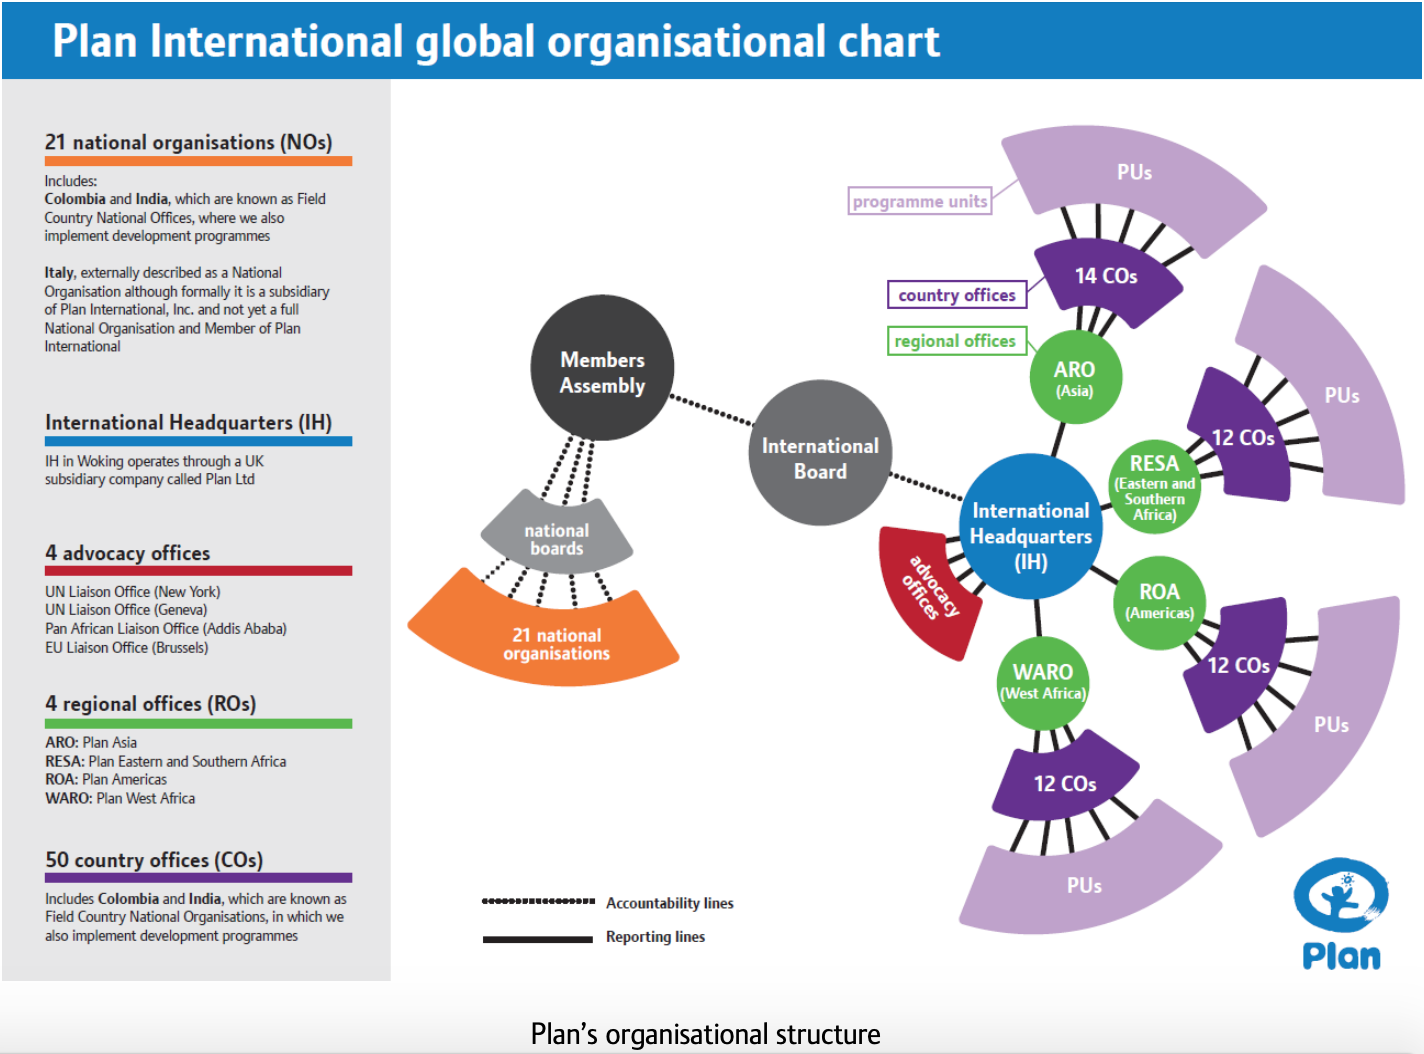Click 'RESA: Plan Eastern and Southern Africa' line
The width and height of the screenshot is (1424, 1054).
click(165, 762)
